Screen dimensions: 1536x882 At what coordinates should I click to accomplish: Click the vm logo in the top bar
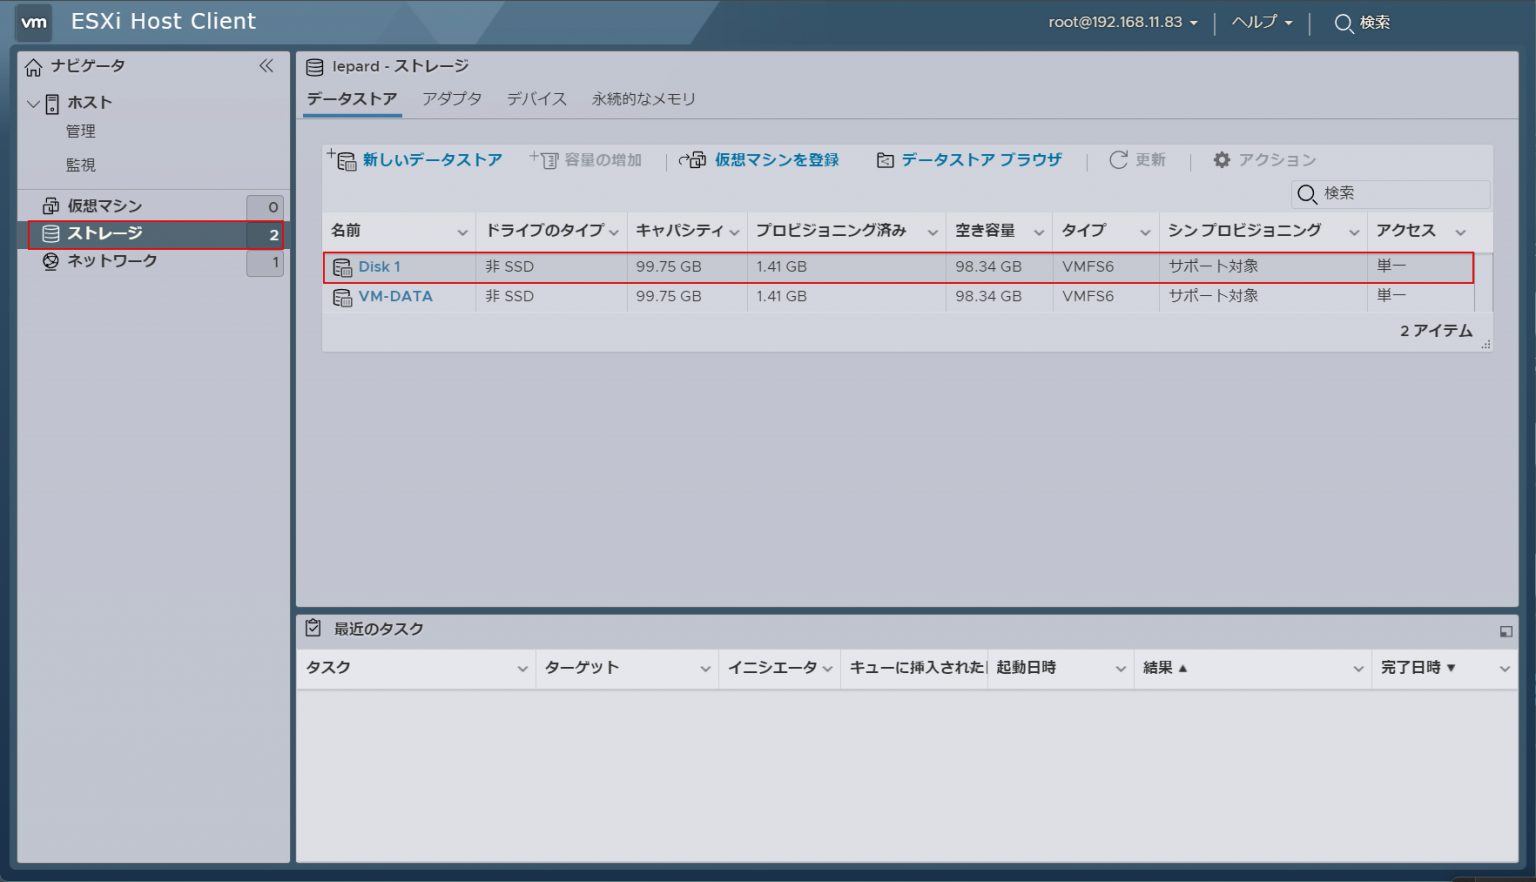(33, 22)
